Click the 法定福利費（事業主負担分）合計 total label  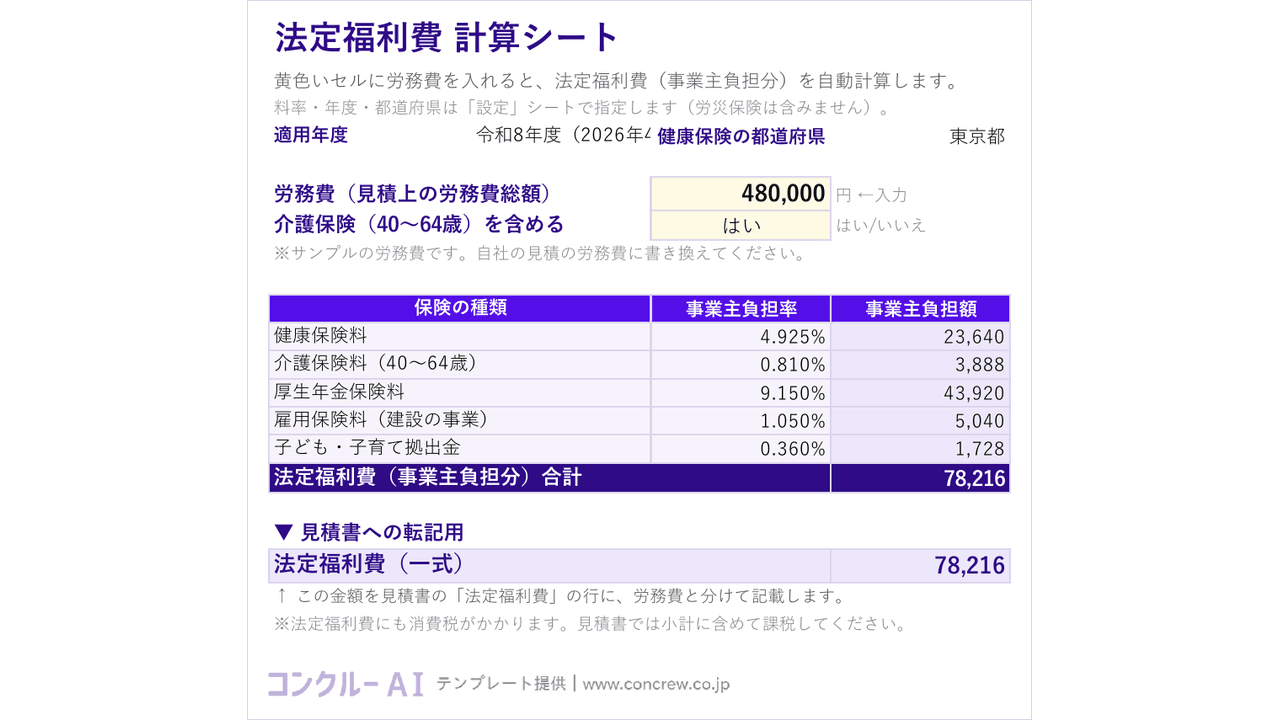pyautogui.click(x=550, y=478)
